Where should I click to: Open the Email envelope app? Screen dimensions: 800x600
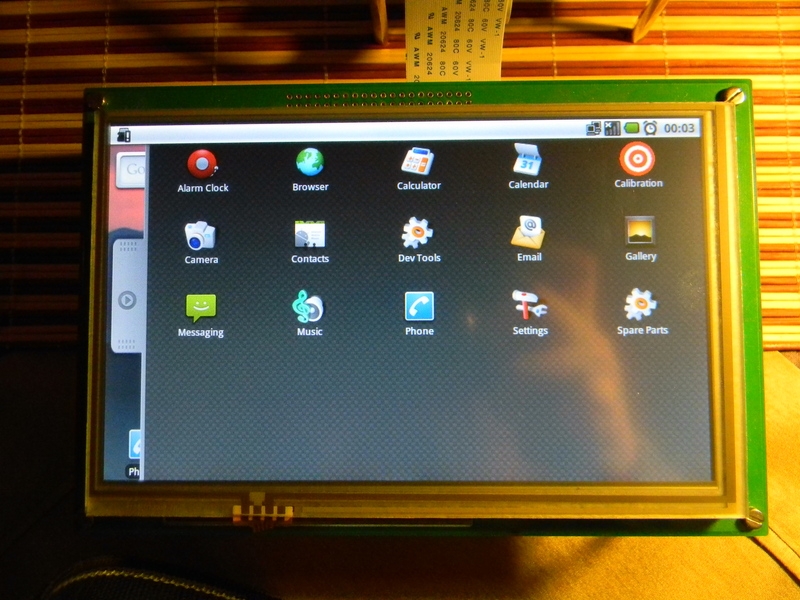coord(529,239)
